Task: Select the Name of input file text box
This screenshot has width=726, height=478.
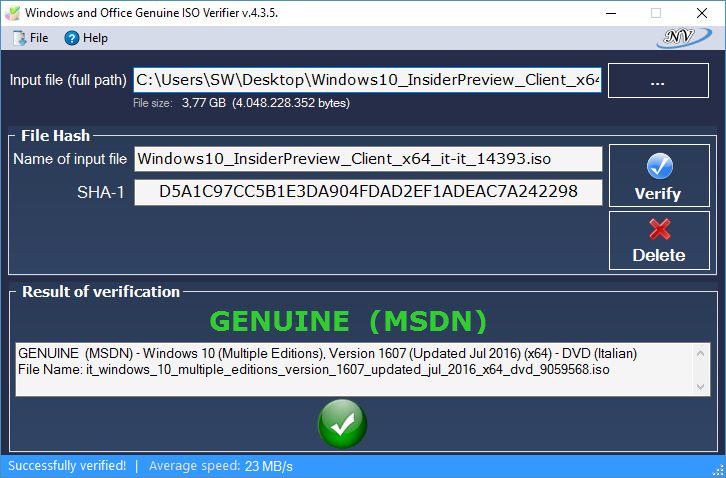Action: [x=368, y=159]
